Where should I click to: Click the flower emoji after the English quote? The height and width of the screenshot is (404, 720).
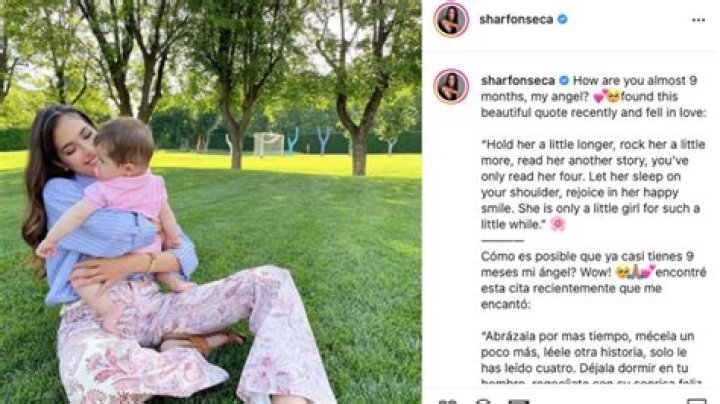pos(557,224)
